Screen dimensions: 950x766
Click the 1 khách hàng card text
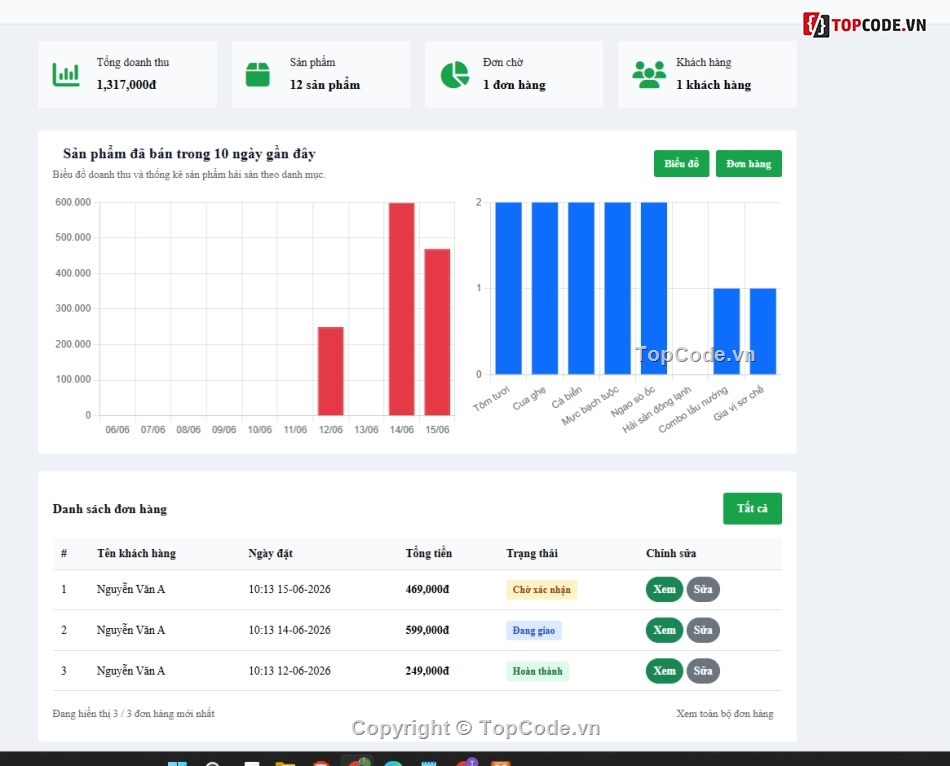click(714, 85)
